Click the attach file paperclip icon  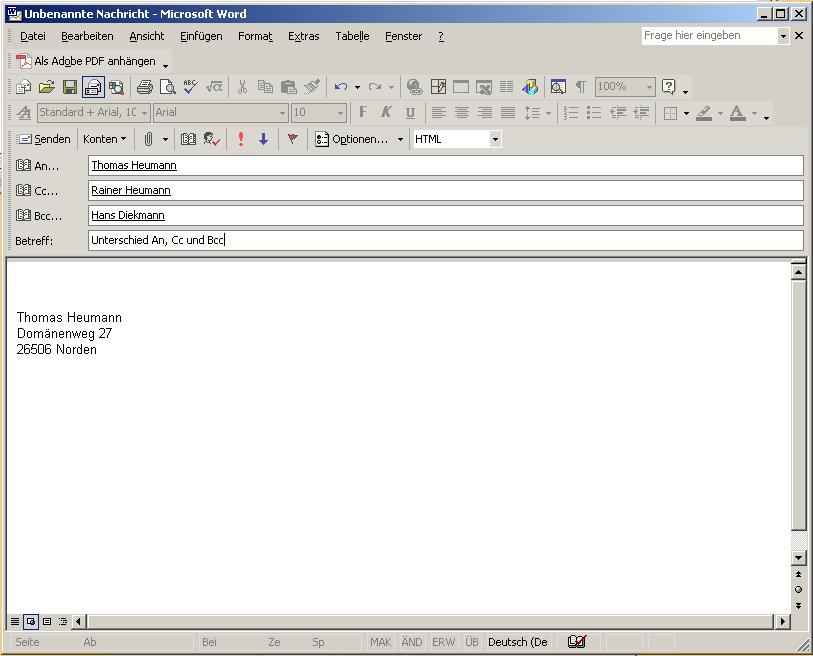(148, 139)
